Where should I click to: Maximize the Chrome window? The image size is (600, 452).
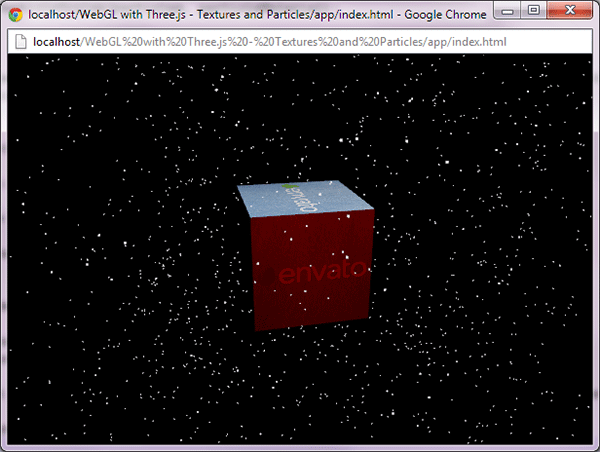click(x=533, y=10)
